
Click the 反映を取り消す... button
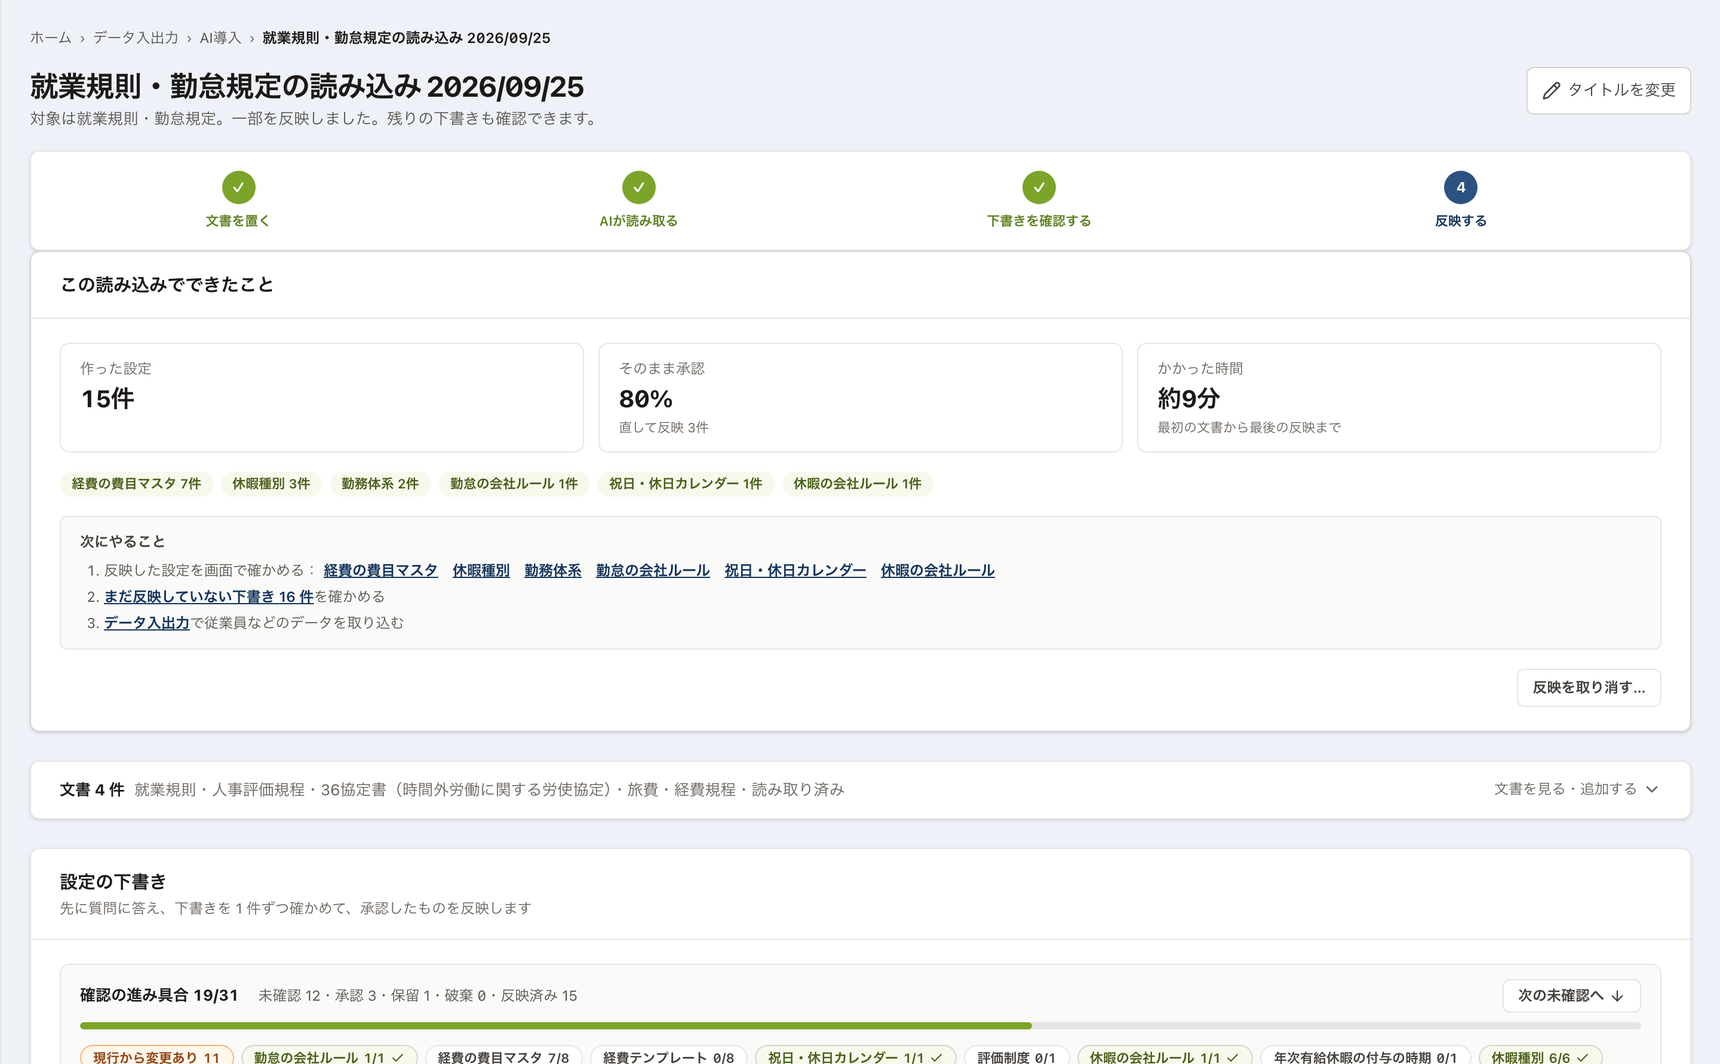point(1588,688)
